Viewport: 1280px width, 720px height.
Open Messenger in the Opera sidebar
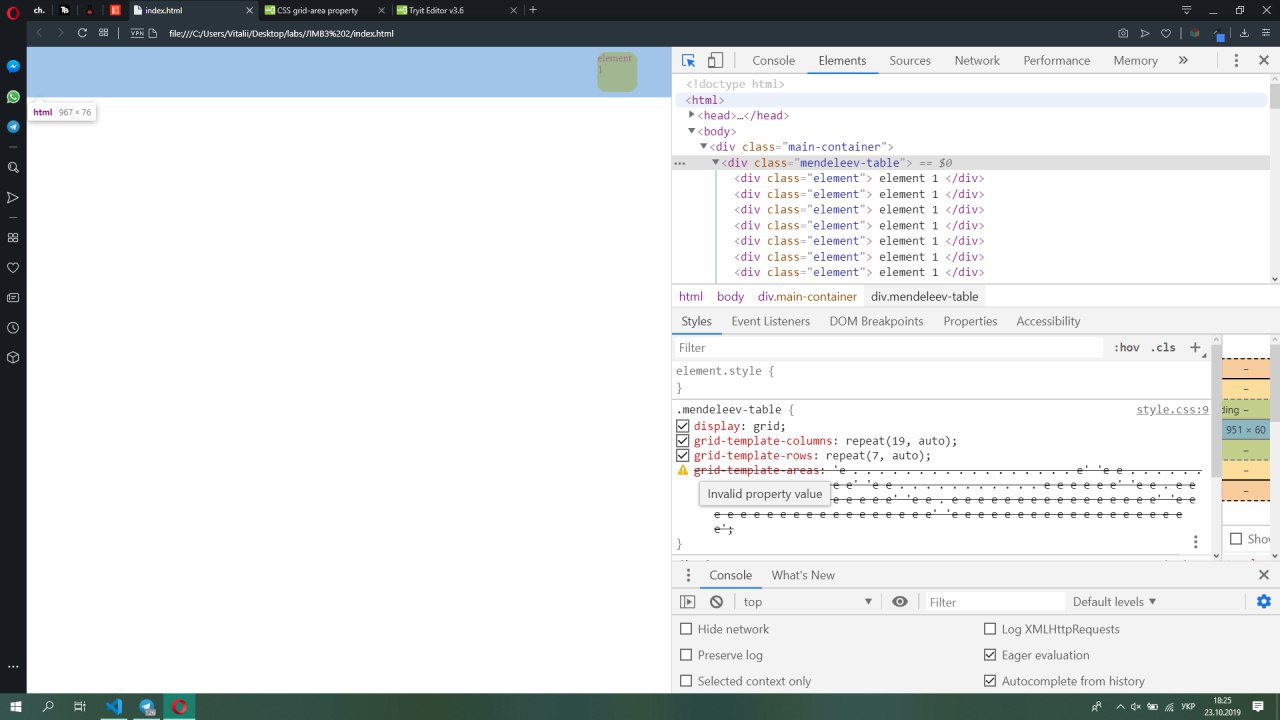coord(13,66)
